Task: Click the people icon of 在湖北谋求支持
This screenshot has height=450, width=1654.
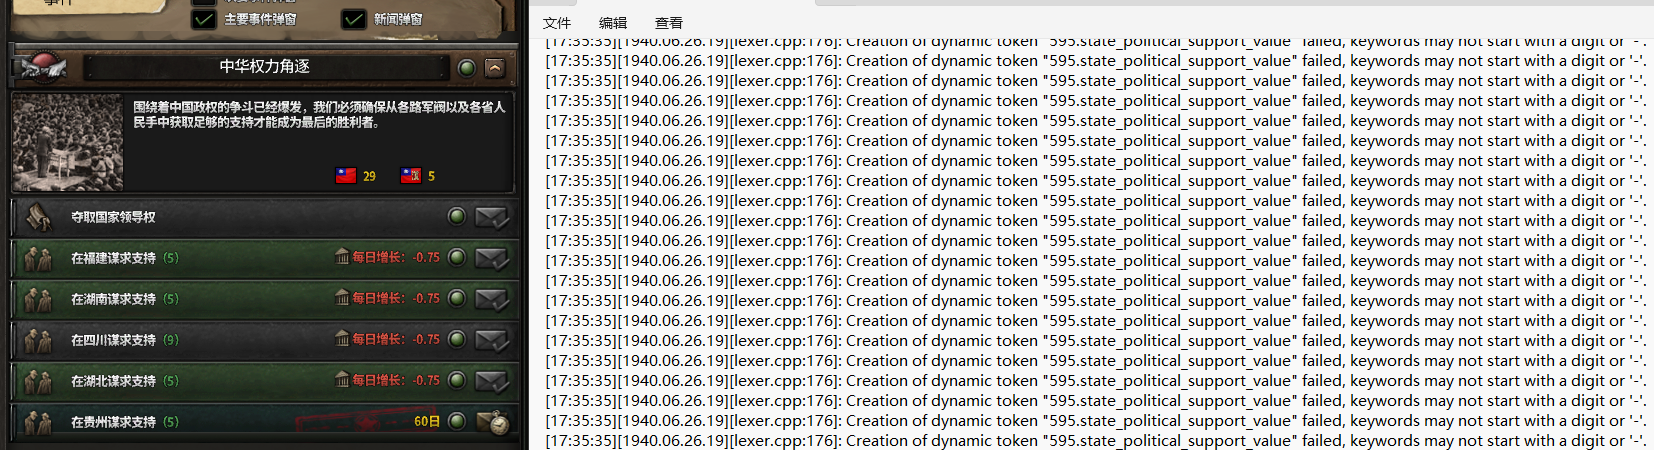Action: point(39,382)
